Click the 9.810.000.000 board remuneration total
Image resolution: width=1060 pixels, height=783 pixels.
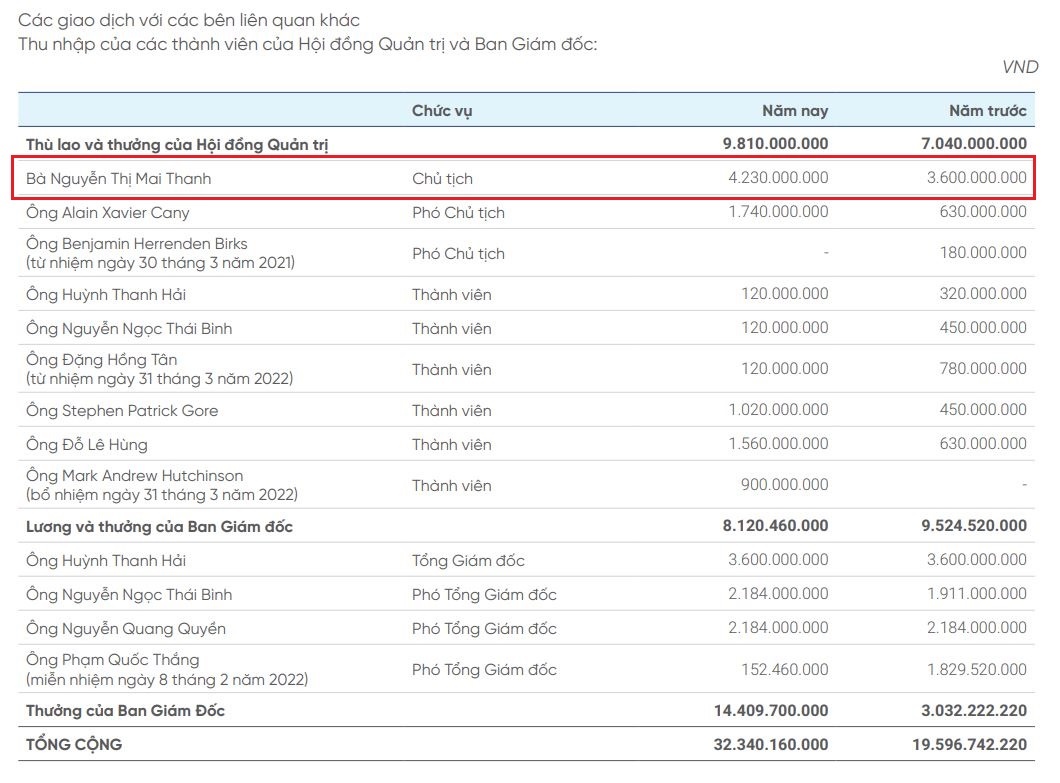click(775, 145)
